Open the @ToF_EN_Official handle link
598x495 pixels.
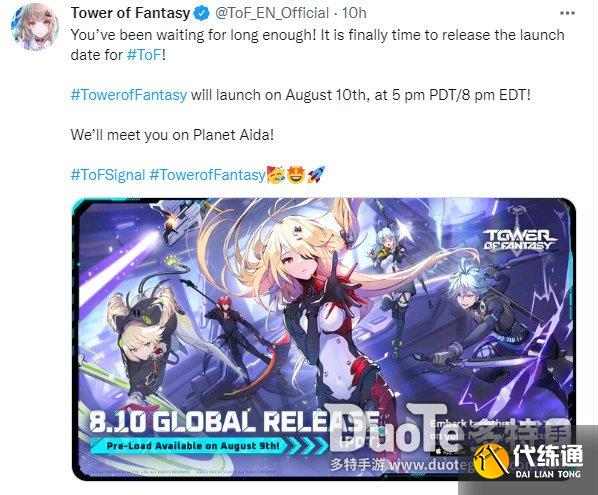coord(272,13)
